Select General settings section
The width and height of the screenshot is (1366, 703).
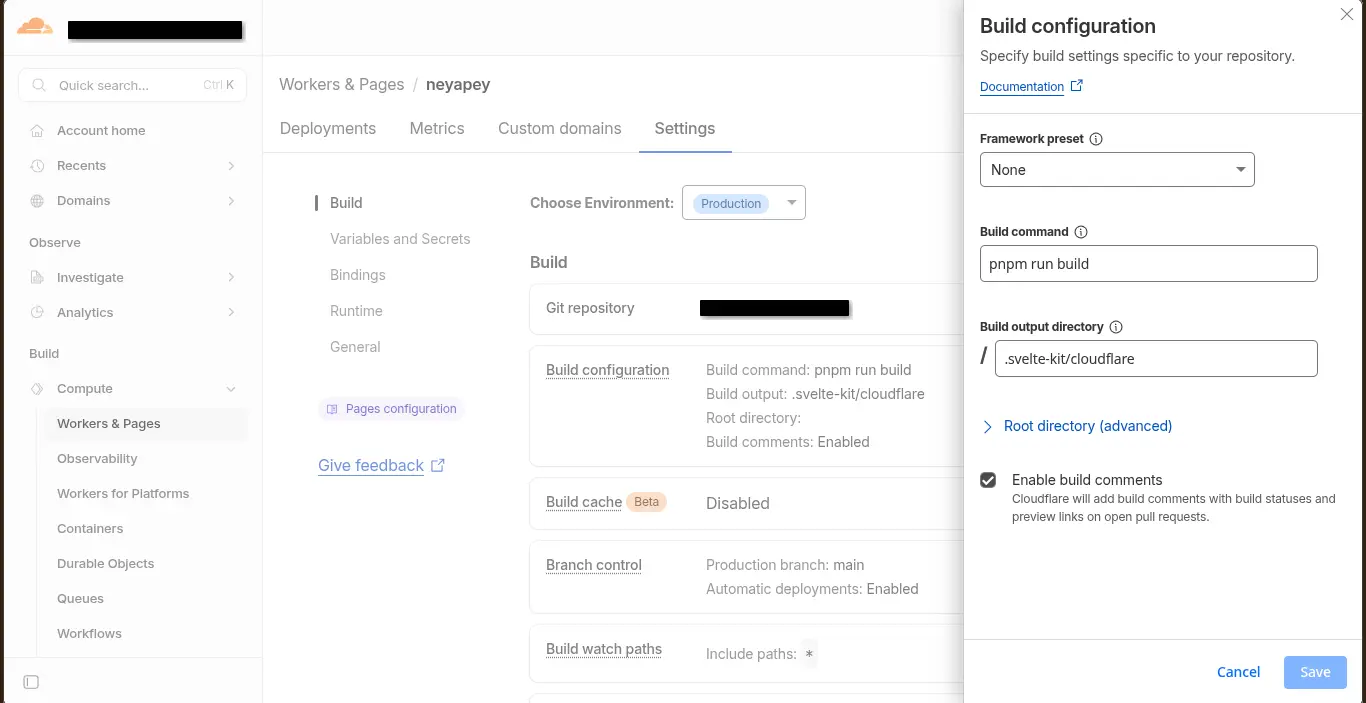click(x=355, y=347)
